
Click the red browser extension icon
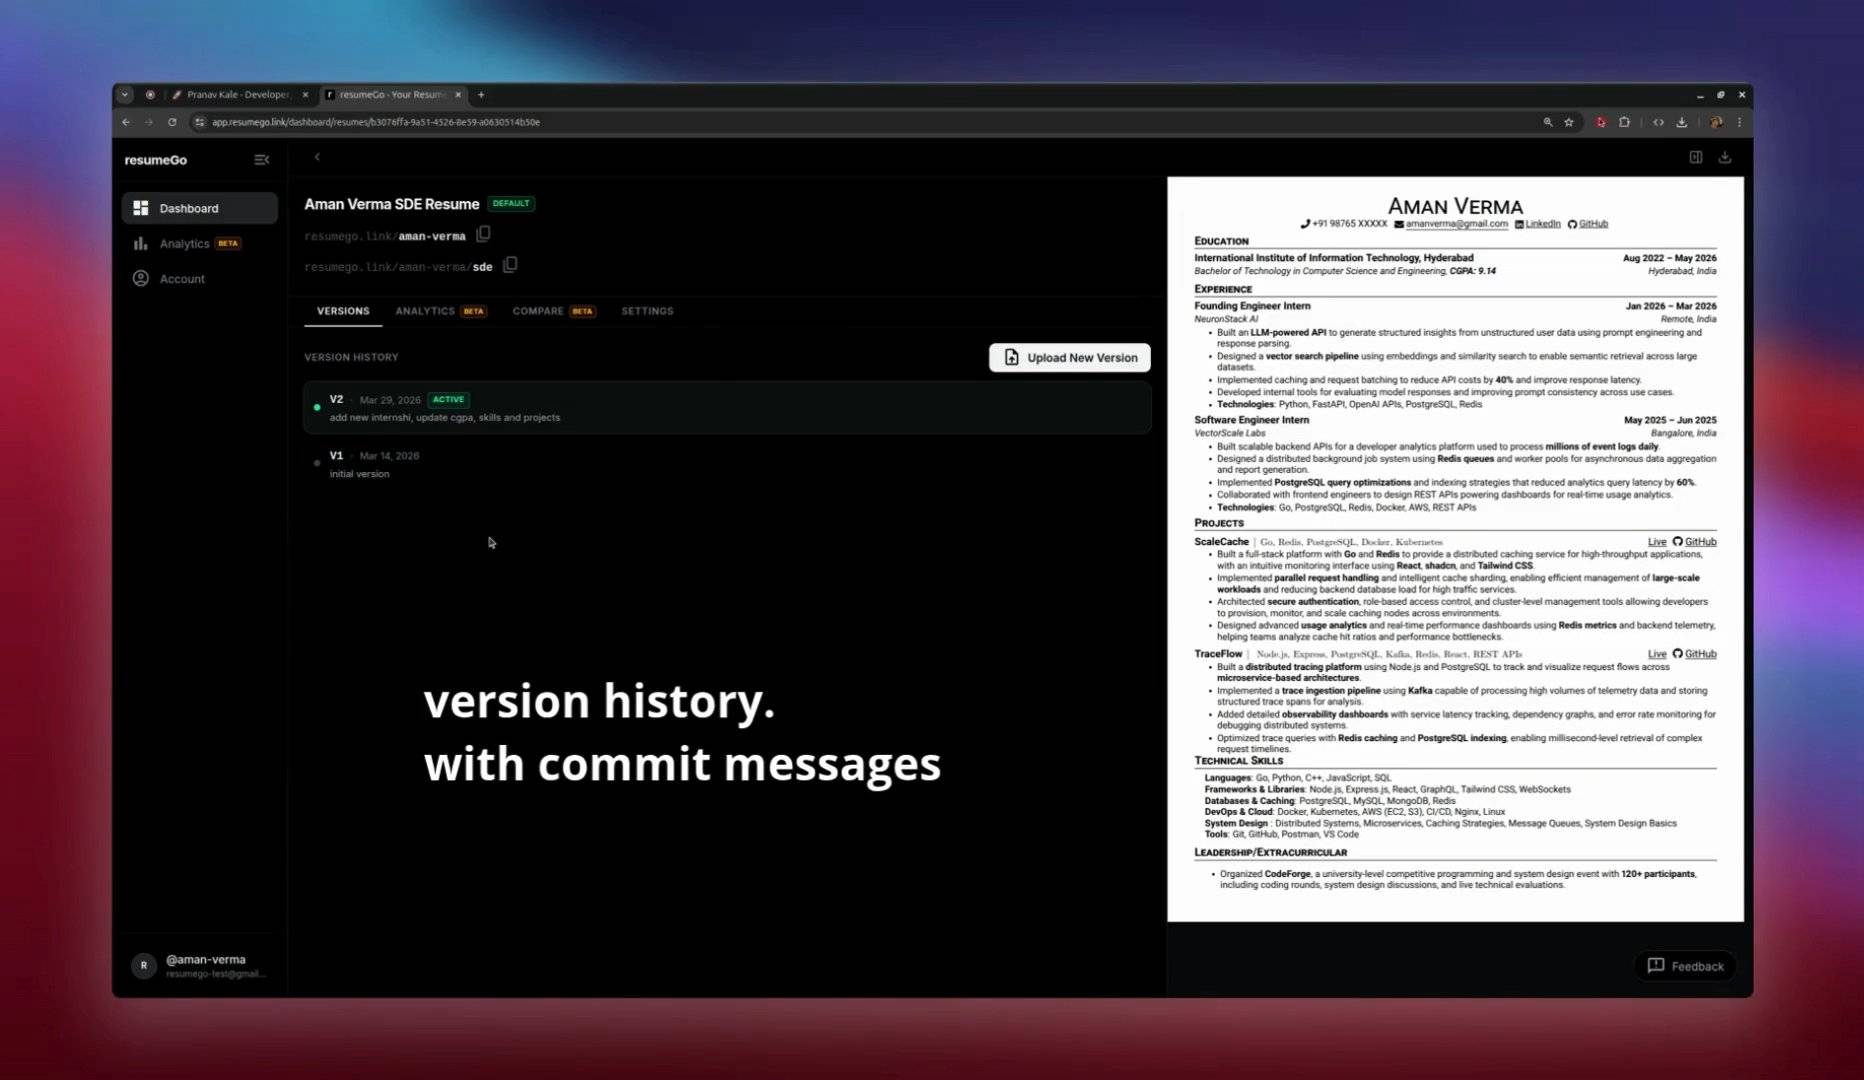click(x=1601, y=122)
